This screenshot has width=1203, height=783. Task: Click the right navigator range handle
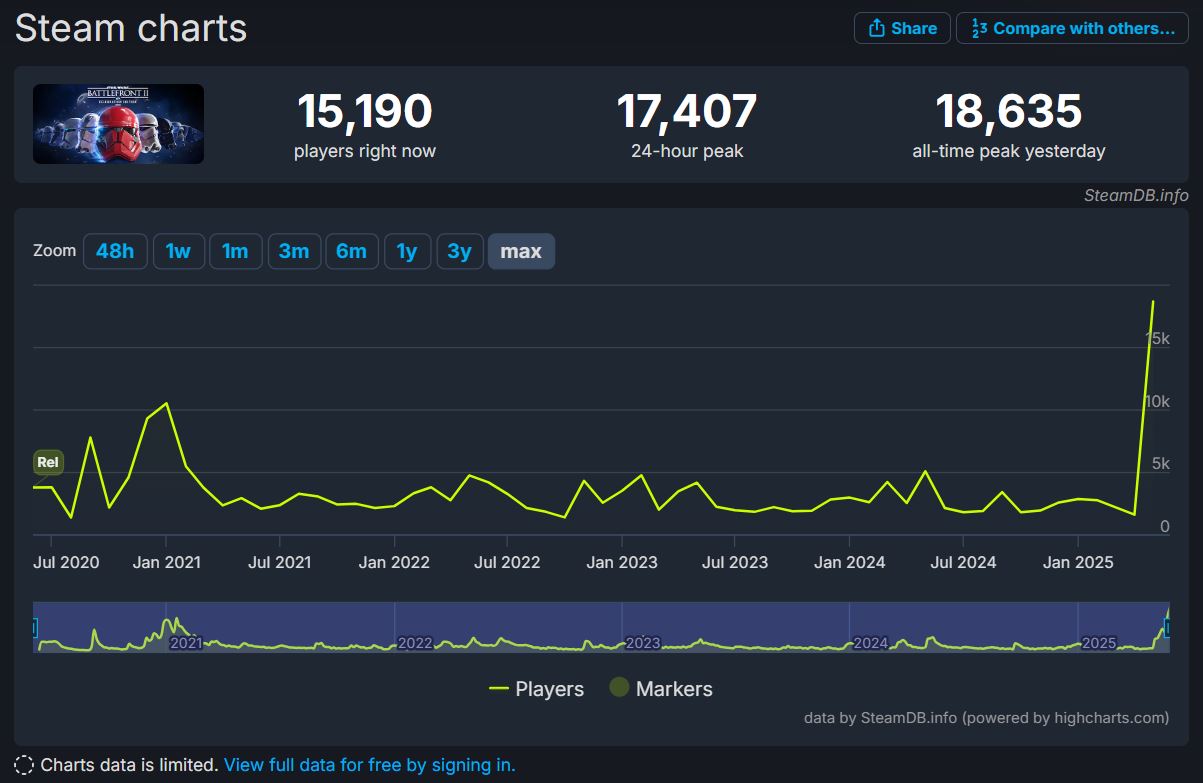pyautogui.click(x=1167, y=627)
